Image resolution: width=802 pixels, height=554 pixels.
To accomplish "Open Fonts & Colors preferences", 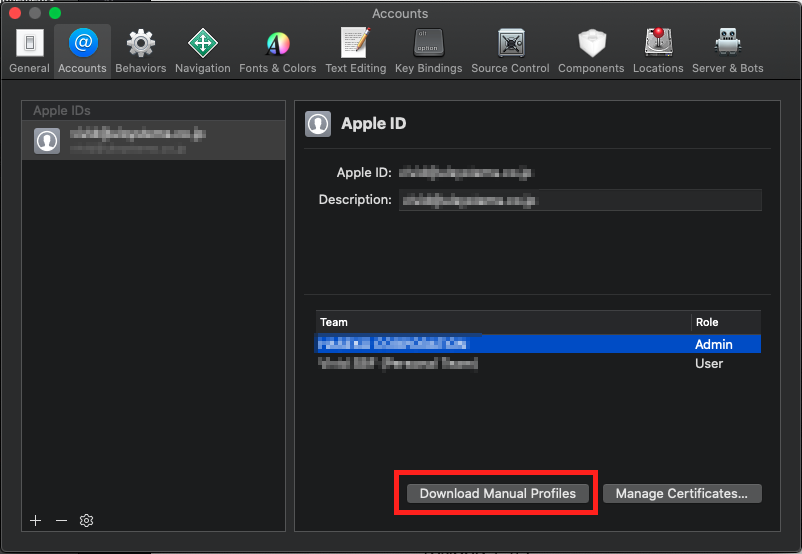I will click(x=278, y=51).
